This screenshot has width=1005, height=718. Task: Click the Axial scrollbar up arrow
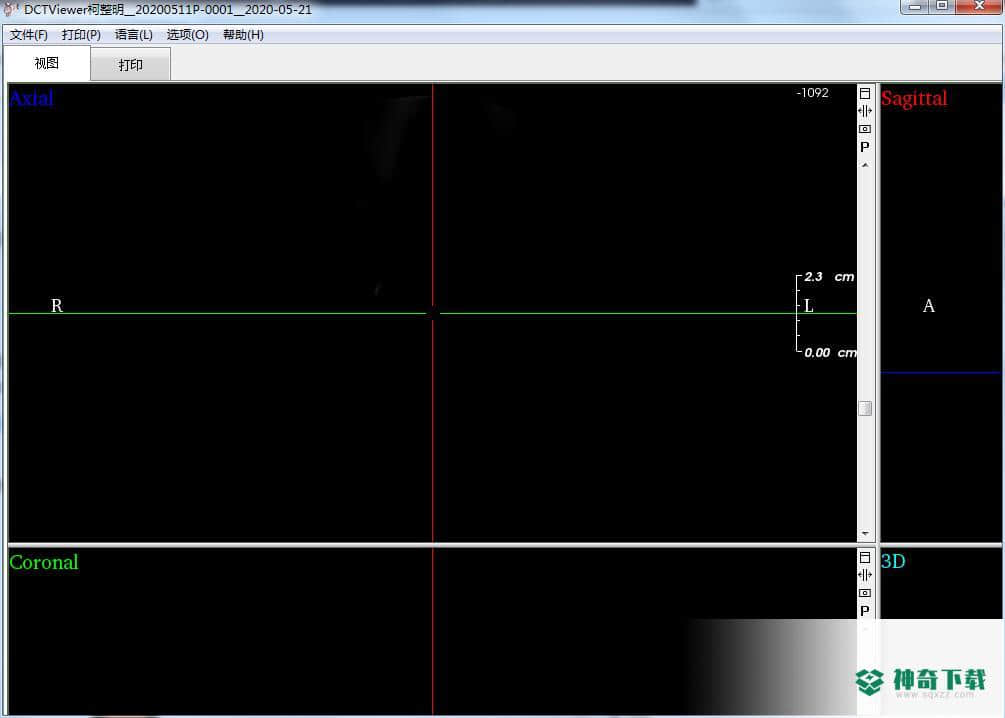[865, 165]
